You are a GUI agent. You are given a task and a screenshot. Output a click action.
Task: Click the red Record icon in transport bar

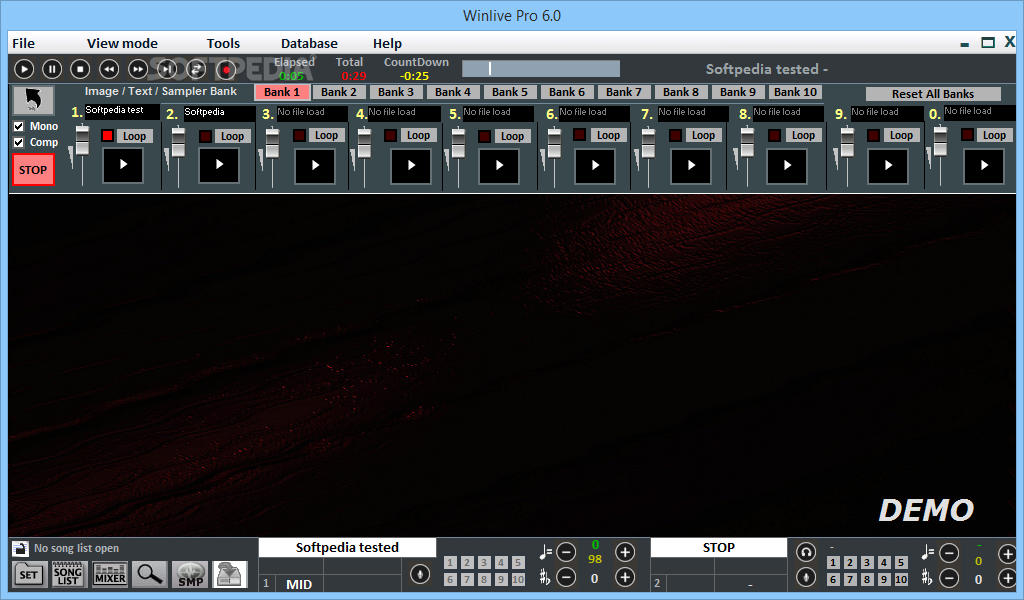click(x=226, y=69)
